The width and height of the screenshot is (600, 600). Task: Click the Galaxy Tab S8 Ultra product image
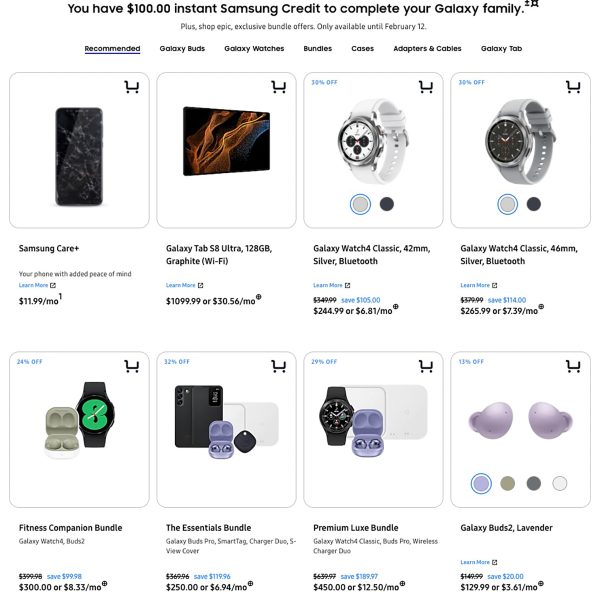[x=226, y=143]
